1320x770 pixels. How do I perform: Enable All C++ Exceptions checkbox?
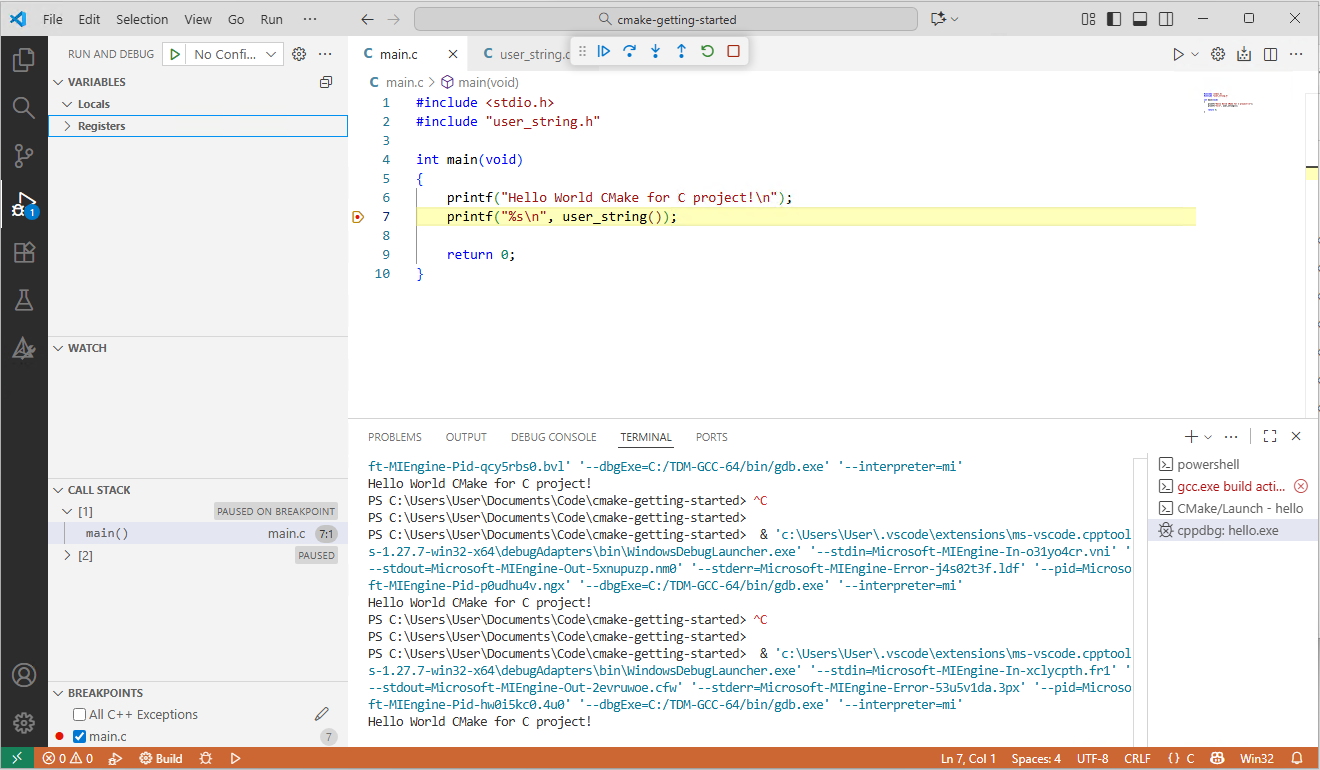pyautogui.click(x=80, y=715)
